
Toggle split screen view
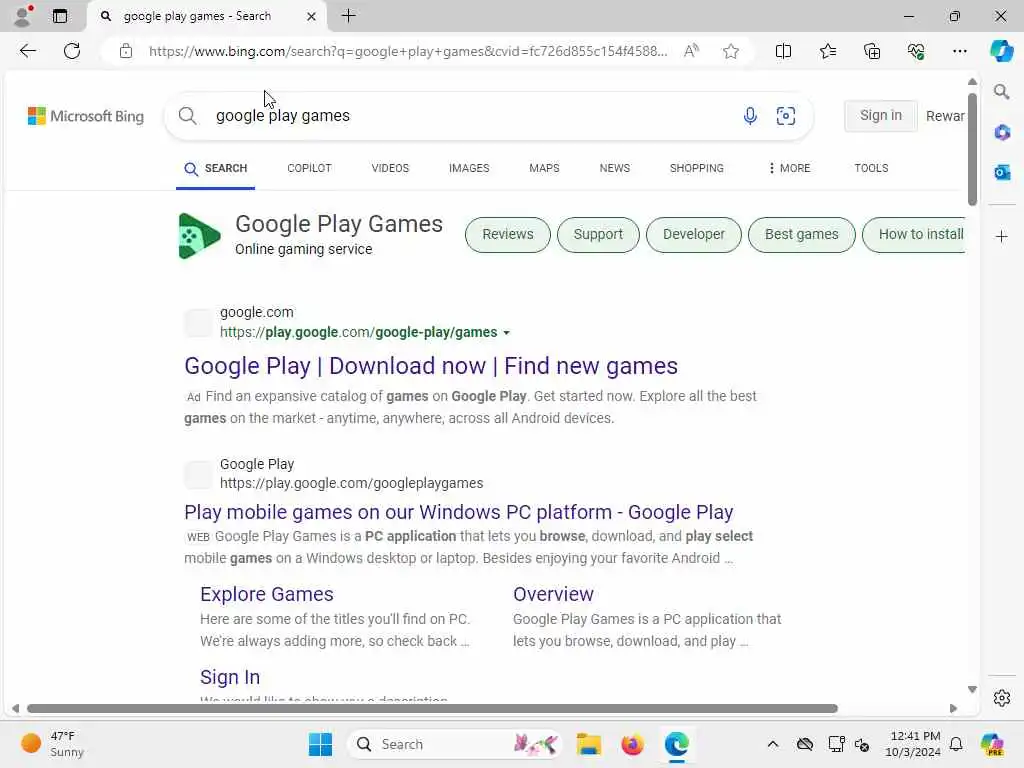click(783, 51)
